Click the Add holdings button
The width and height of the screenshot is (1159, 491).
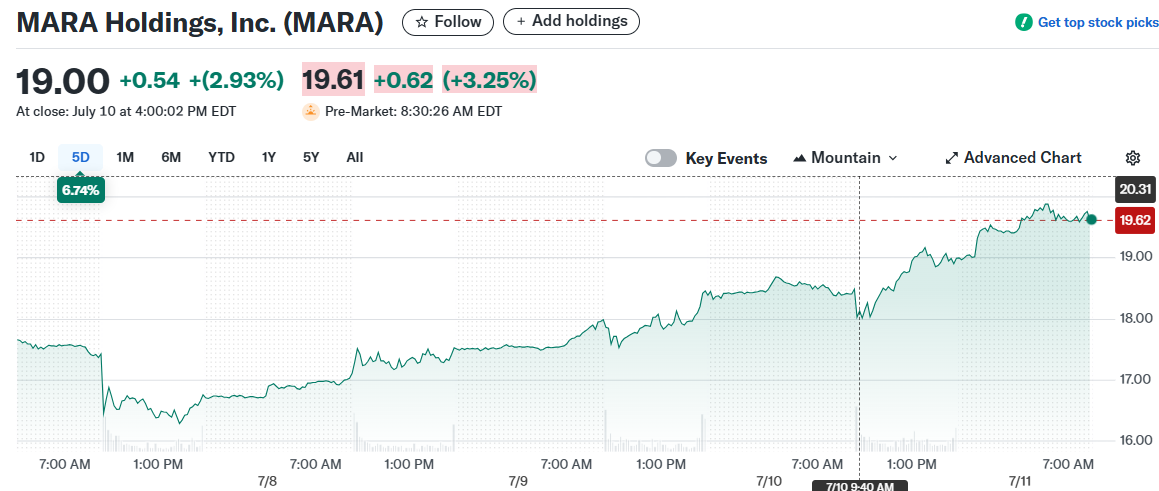tap(571, 21)
